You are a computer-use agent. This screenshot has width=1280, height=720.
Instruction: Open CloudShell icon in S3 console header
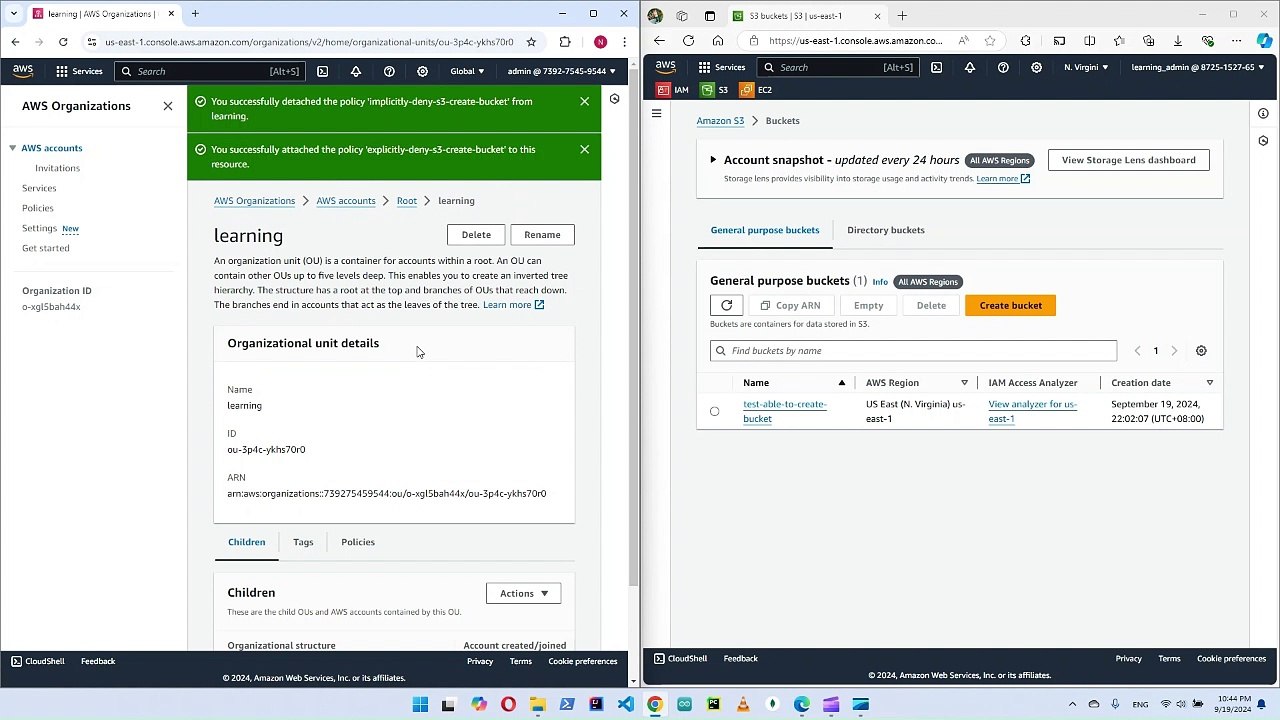click(x=936, y=67)
